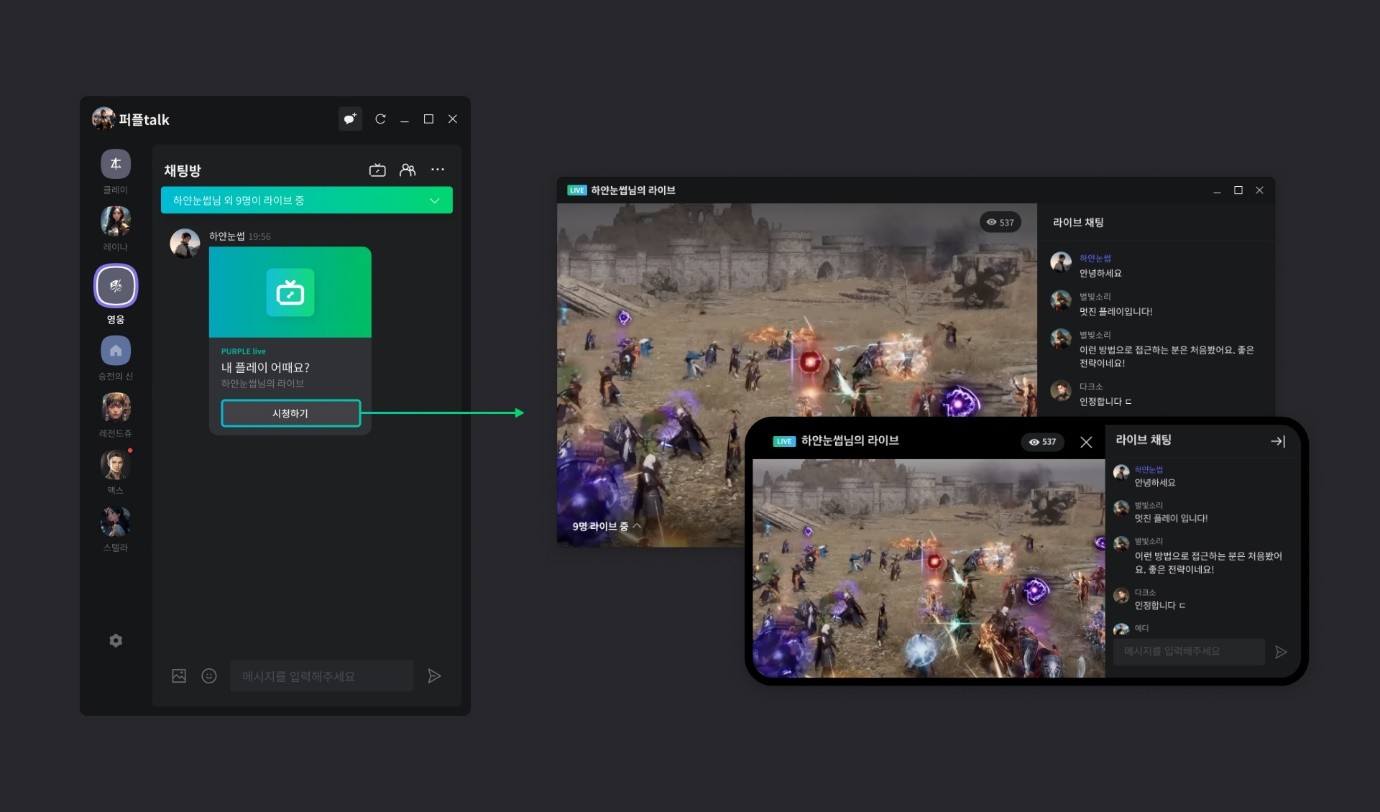Open the members list in 채팅방 header
Screen dimensions: 1380x812
coord(407,170)
